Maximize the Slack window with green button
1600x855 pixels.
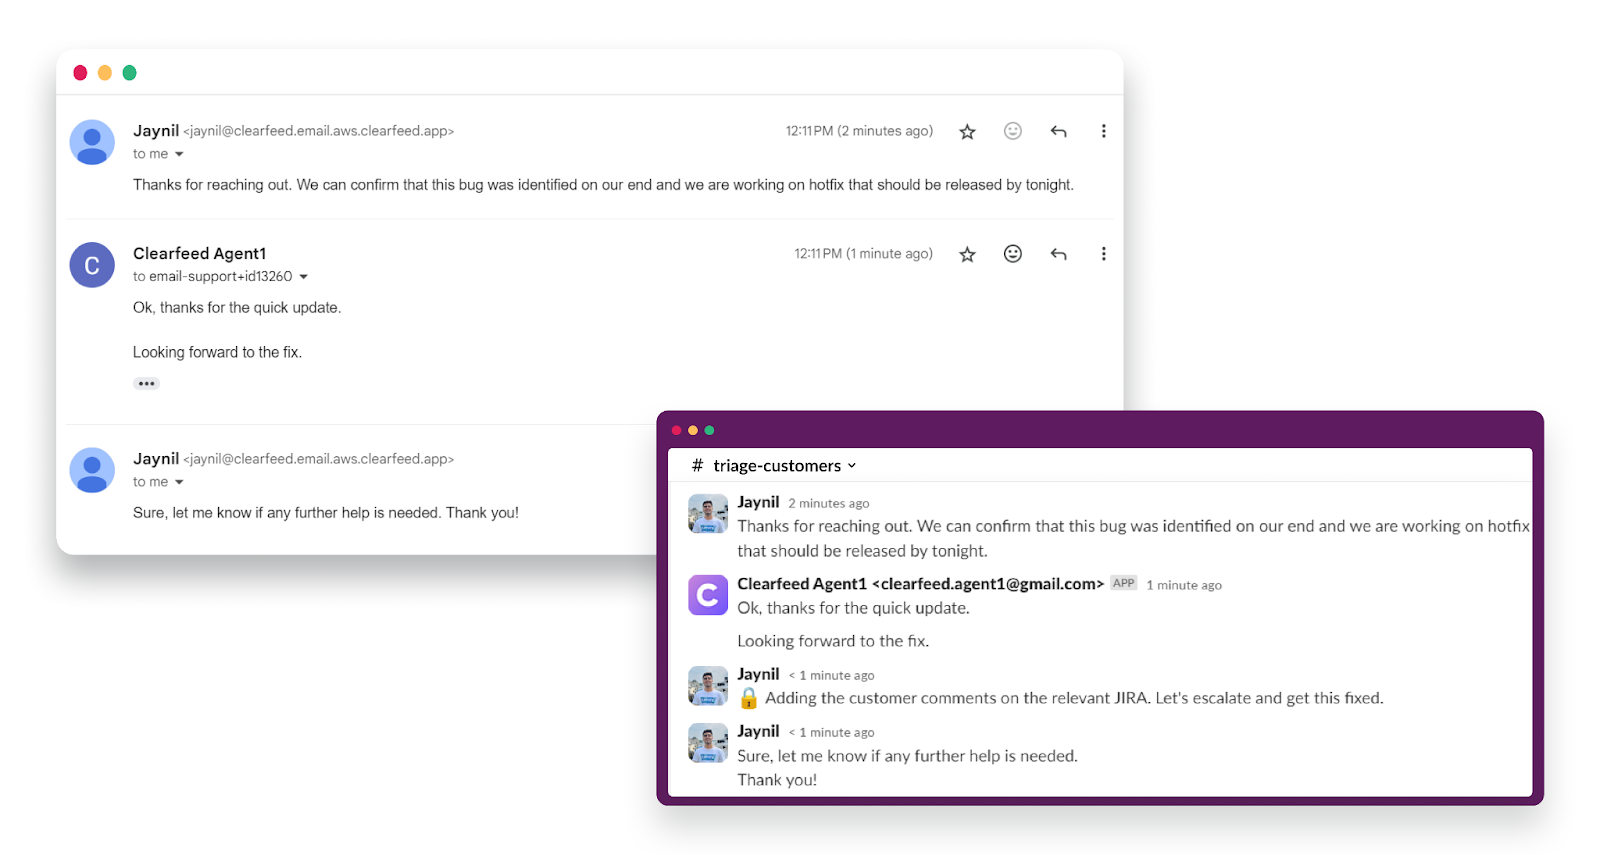[709, 430]
